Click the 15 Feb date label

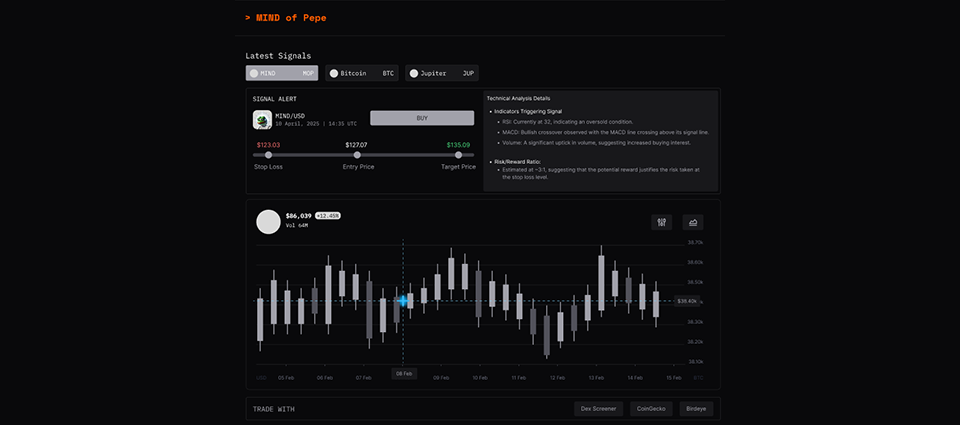click(673, 378)
